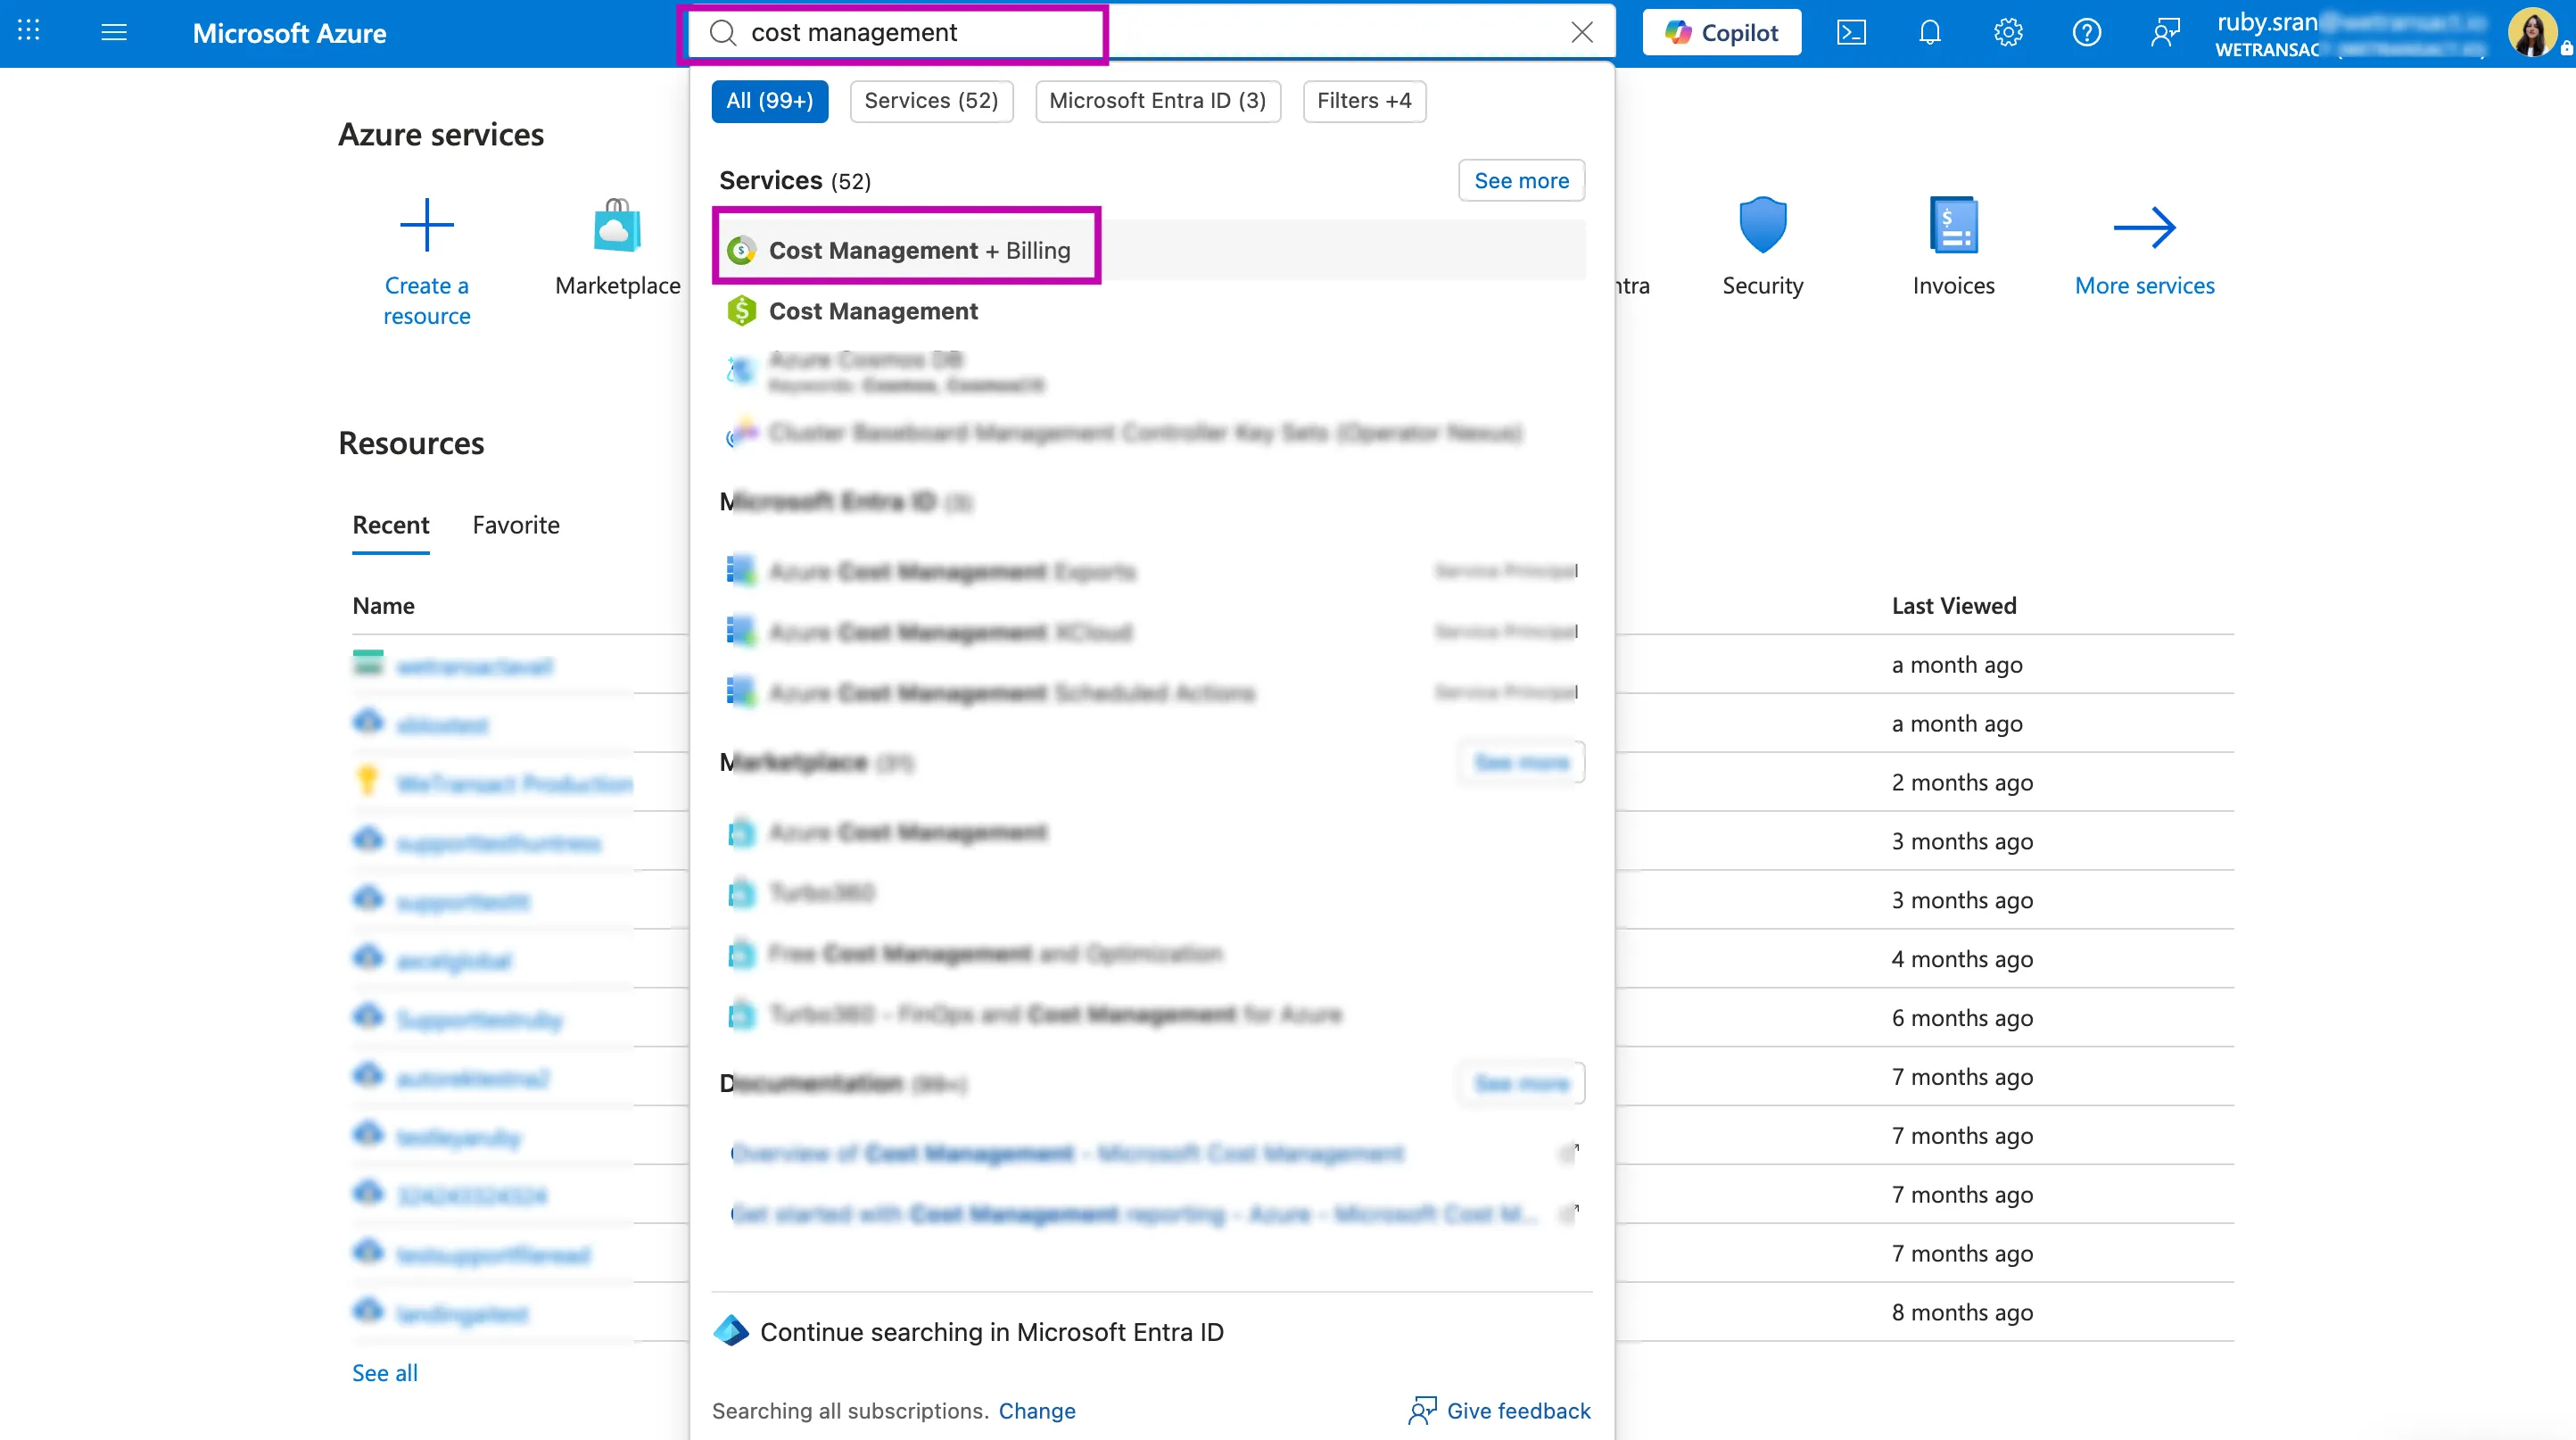The width and height of the screenshot is (2576, 1440).
Task: Open the feedback person icon in header
Action: pyautogui.click(x=2165, y=32)
